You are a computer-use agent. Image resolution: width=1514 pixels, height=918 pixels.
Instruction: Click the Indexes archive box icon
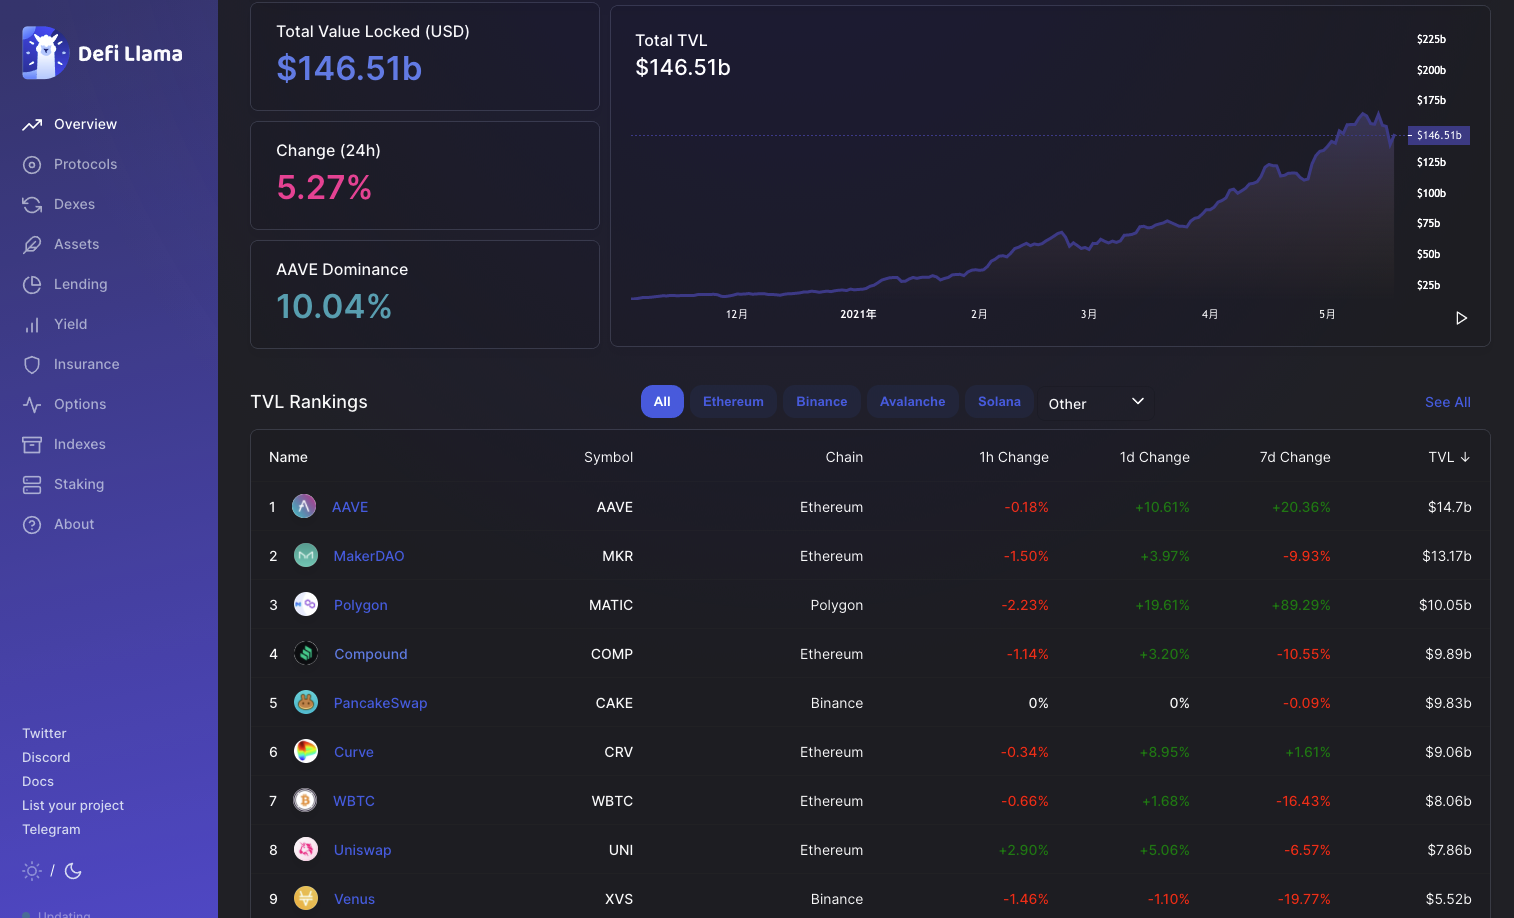coord(32,445)
